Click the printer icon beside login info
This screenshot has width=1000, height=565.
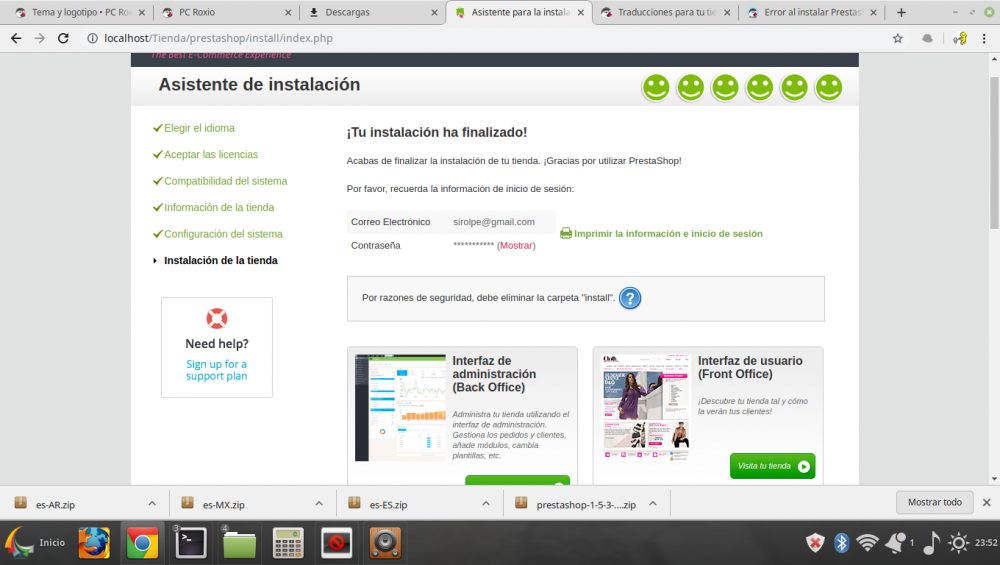[566, 233]
